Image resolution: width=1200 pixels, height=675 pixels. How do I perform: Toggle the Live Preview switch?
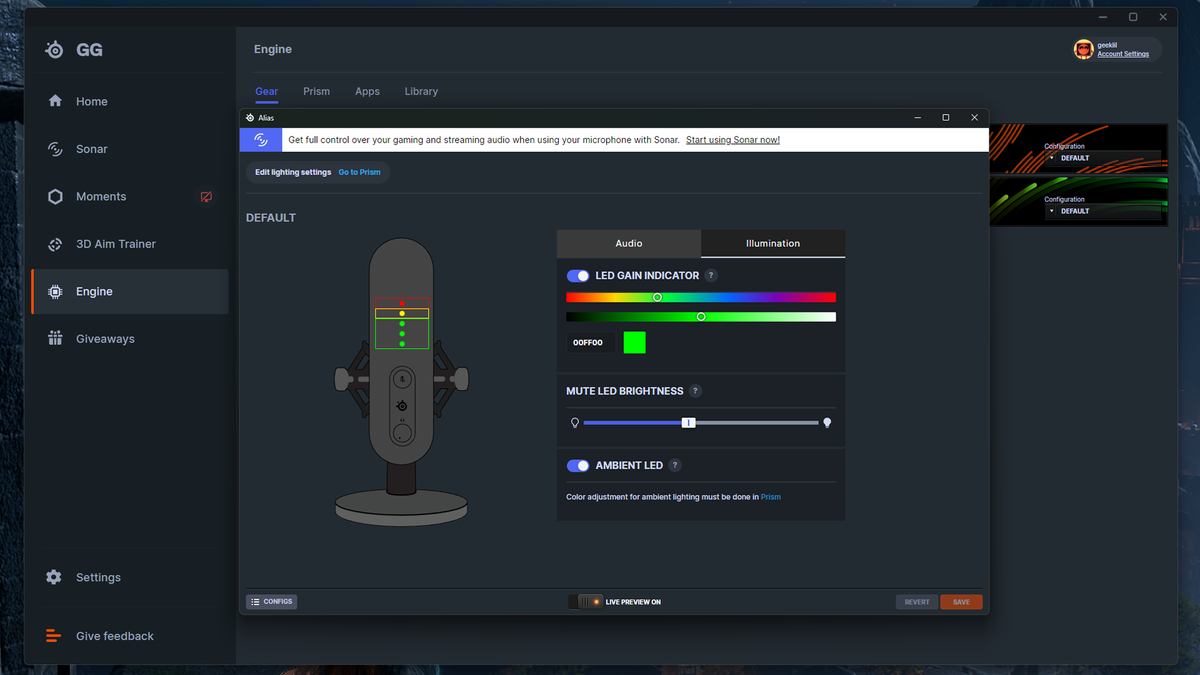tap(585, 602)
